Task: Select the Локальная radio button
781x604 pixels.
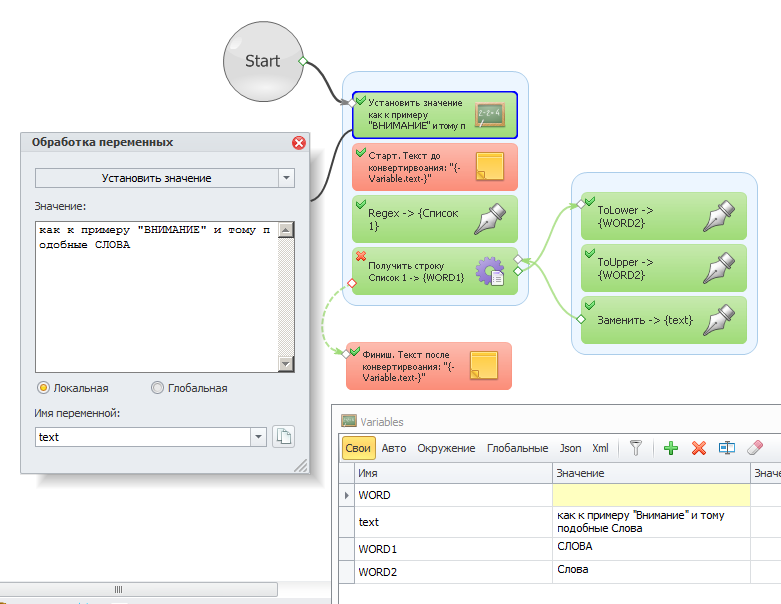Action: click(x=43, y=387)
